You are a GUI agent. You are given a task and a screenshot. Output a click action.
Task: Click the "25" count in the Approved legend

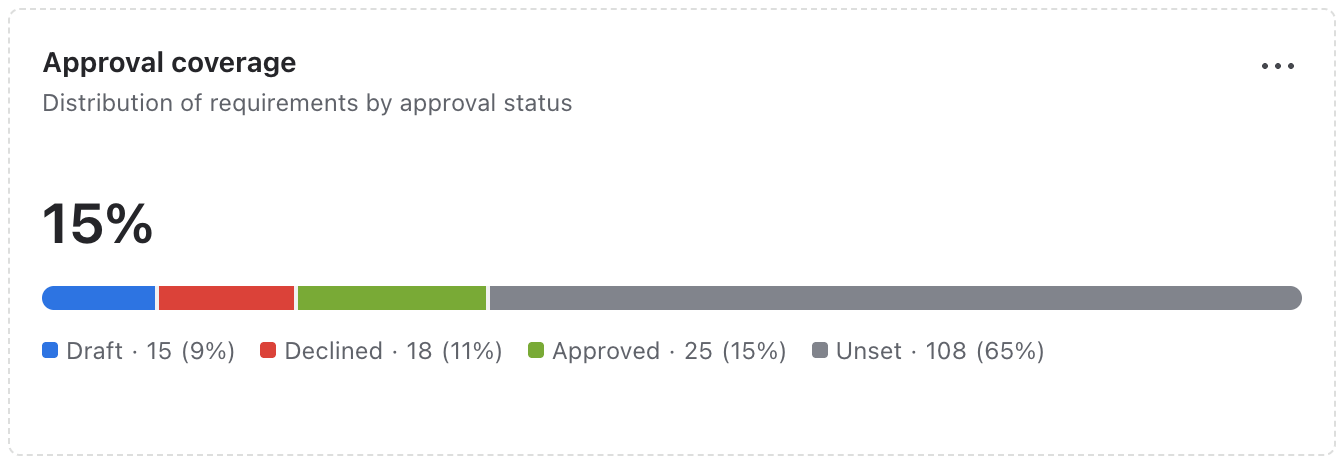tap(698, 351)
